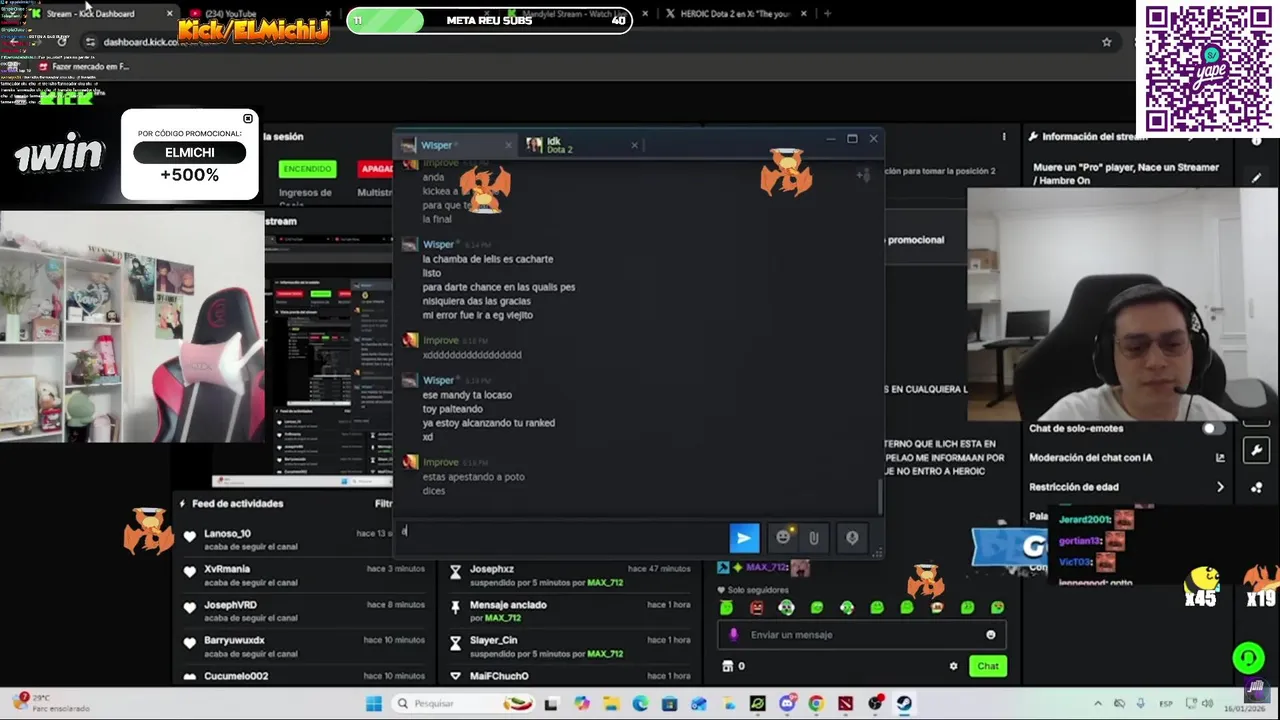This screenshot has height=720, width=1280.
Task: Show hidden system tray icons
Action: [x=1097, y=704]
